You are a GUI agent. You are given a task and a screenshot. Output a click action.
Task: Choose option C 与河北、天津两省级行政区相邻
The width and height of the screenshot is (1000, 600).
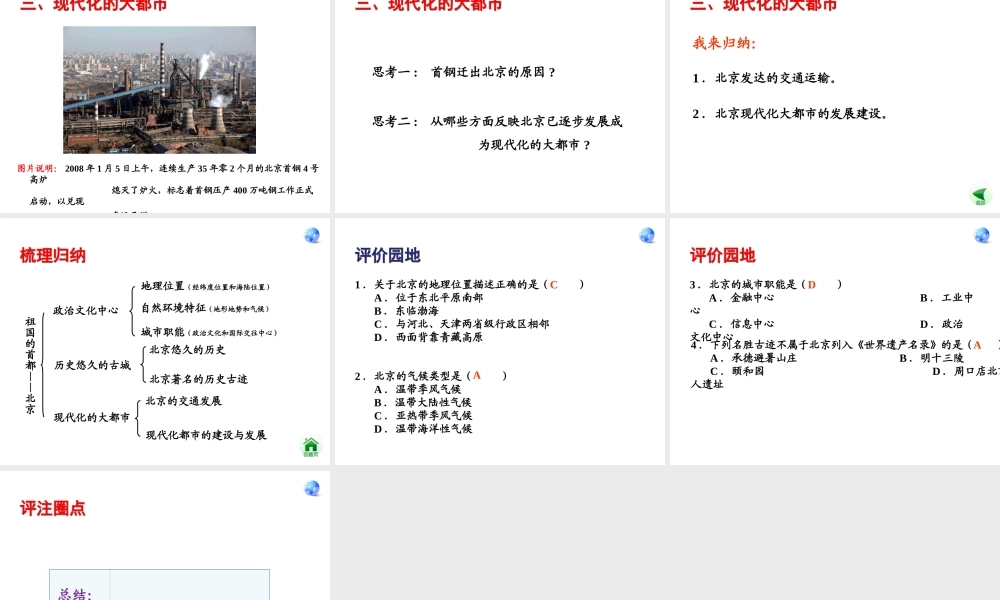click(462, 324)
